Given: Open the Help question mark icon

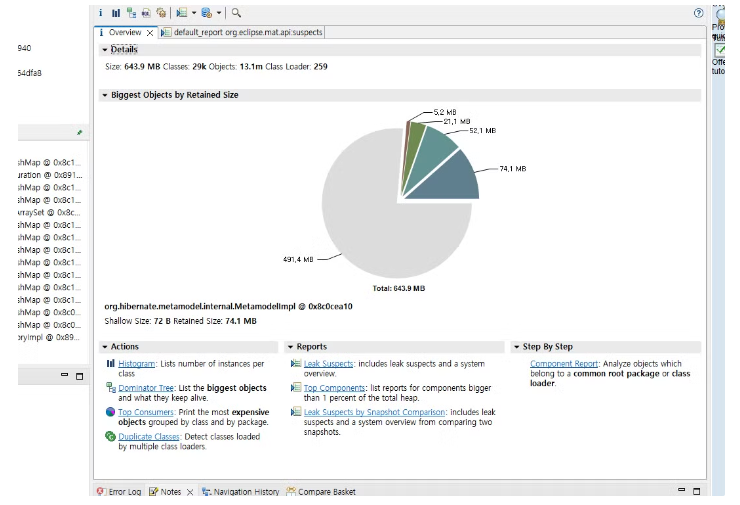Looking at the screenshot, I should pos(698,13).
